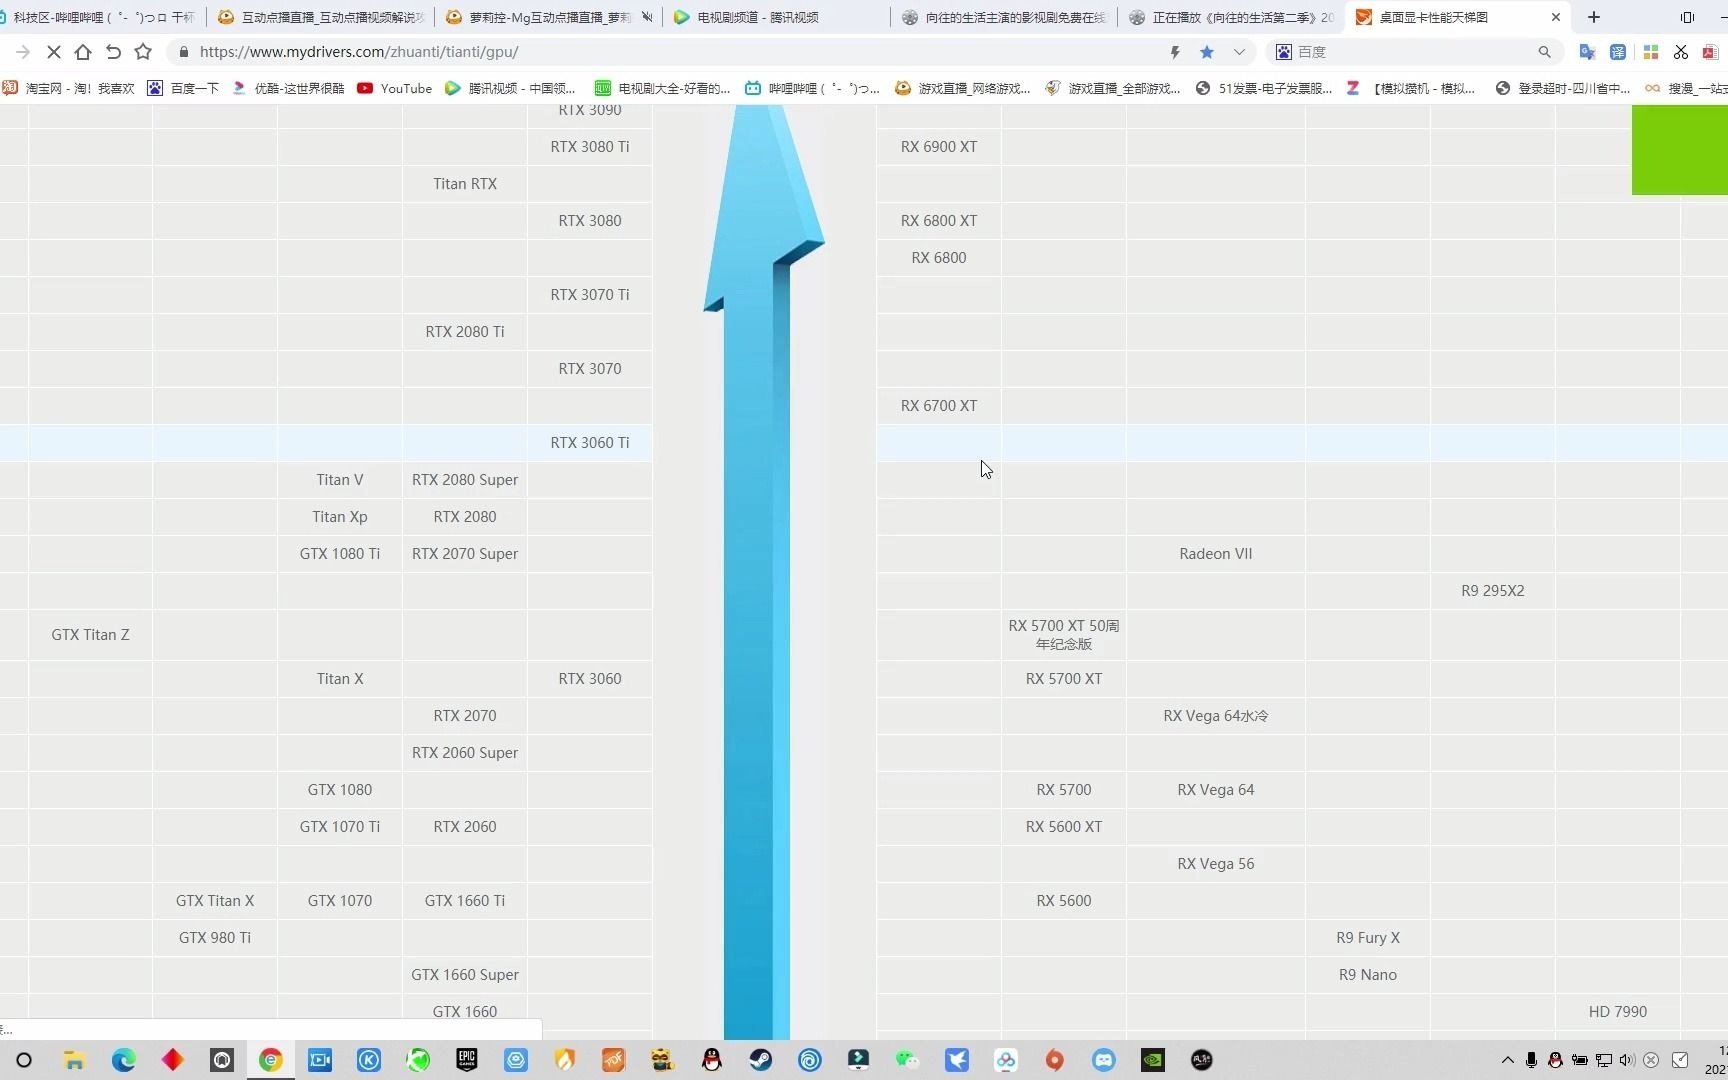This screenshot has width=1728, height=1080.
Task: Open the QQ penguin taskbar icon
Action: tap(712, 1060)
